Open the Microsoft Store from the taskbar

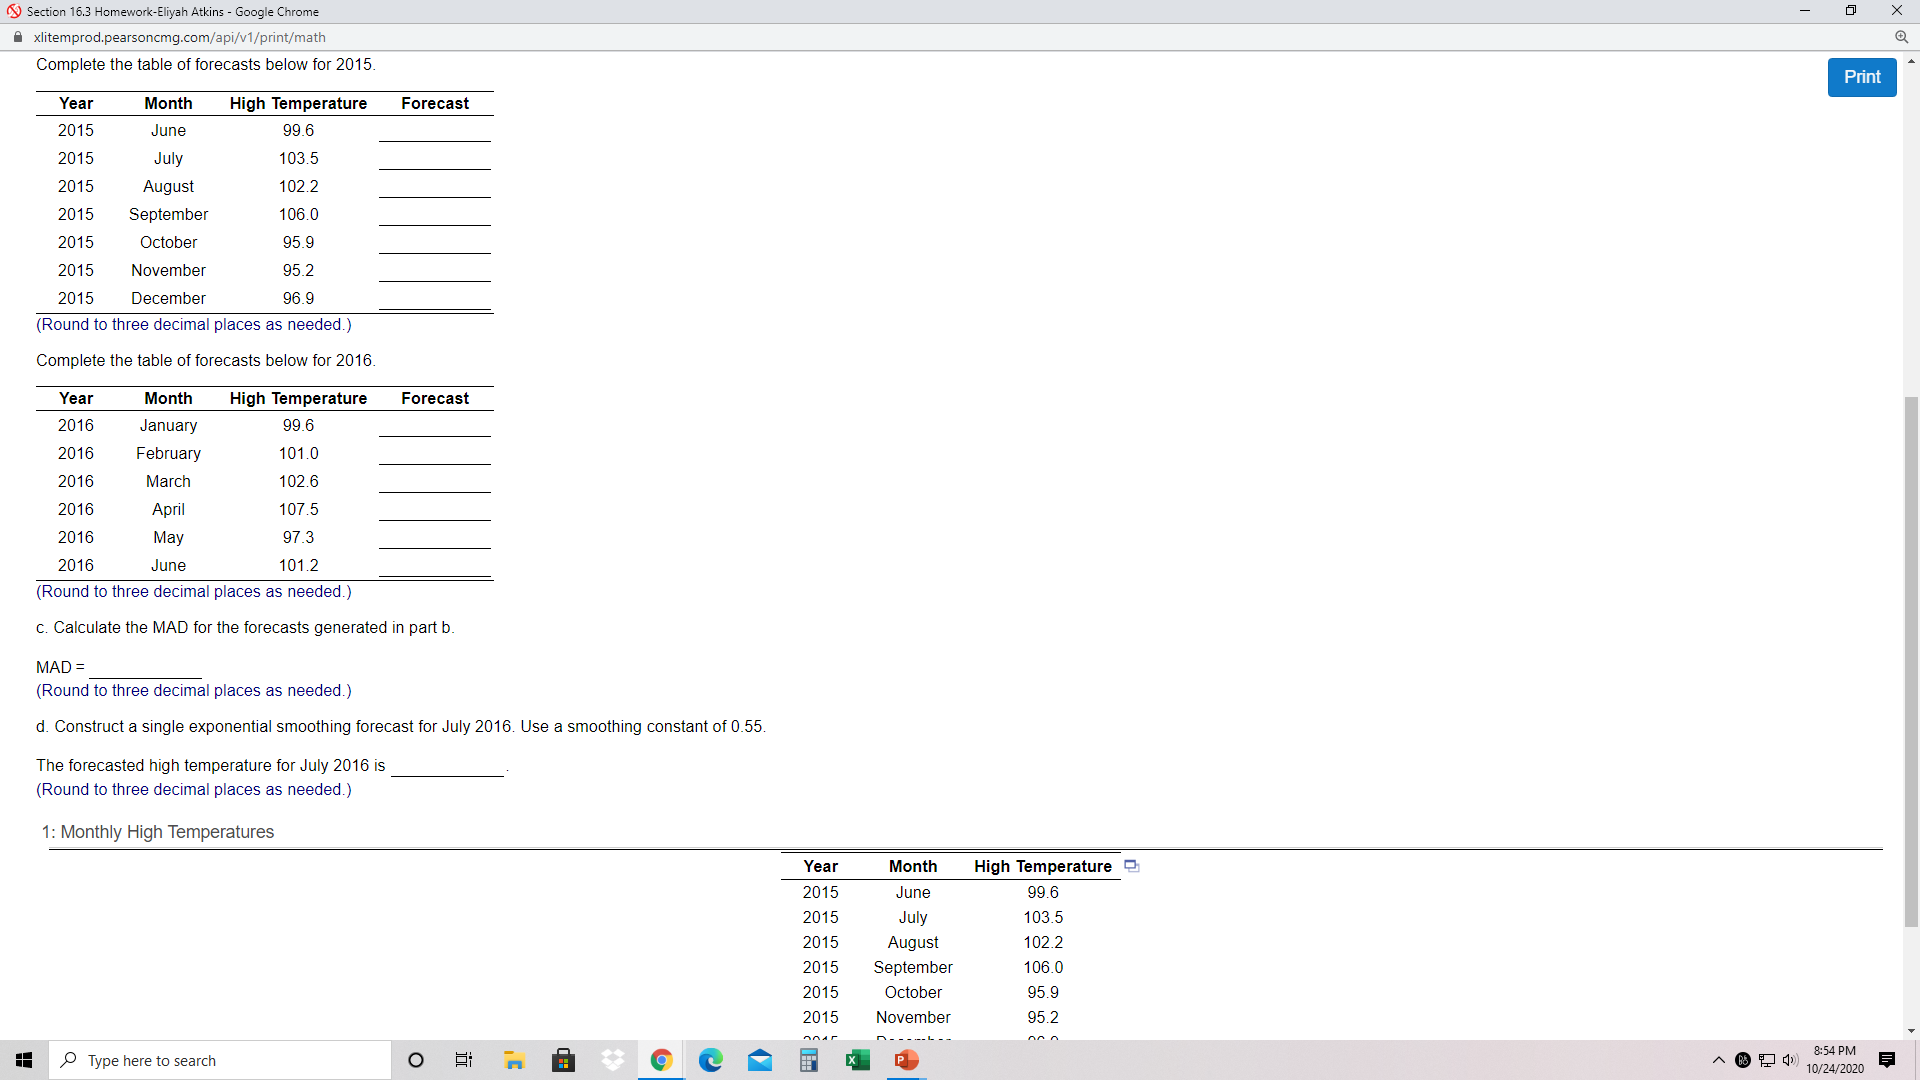pyautogui.click(x=563, y=1060)
